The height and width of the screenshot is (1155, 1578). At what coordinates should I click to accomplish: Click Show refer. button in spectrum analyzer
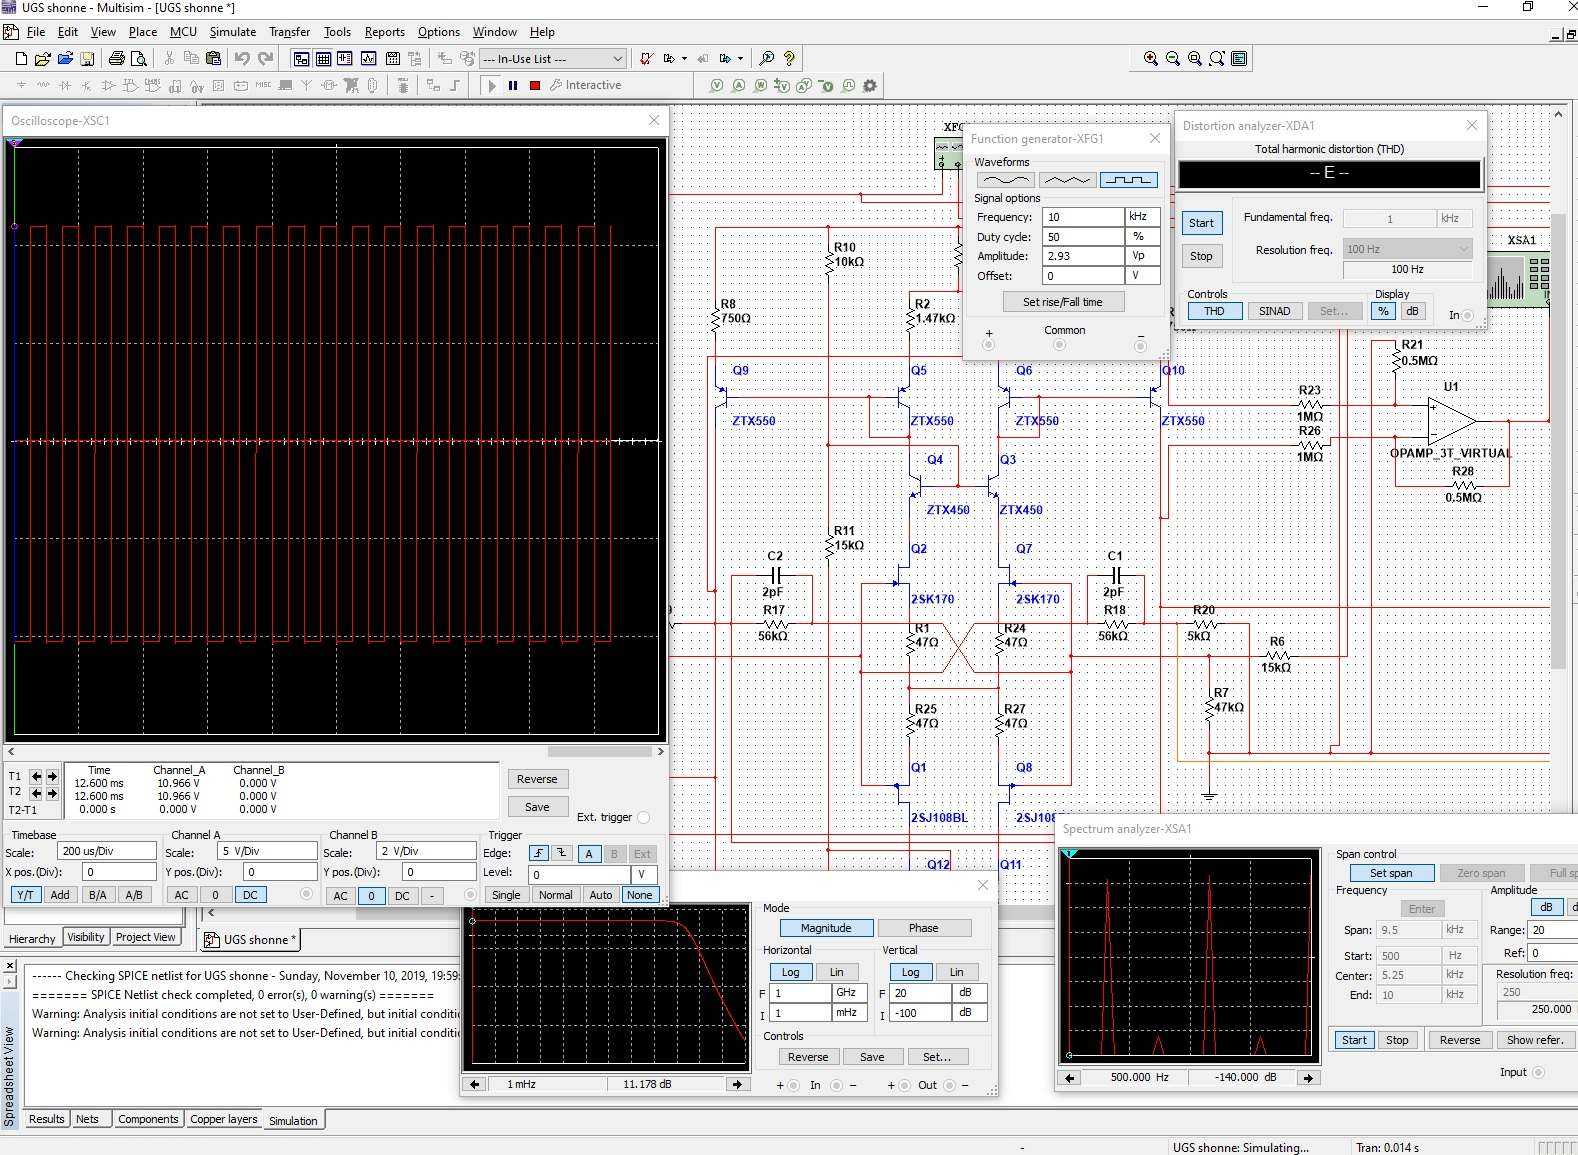[x=1535, y=1040]
